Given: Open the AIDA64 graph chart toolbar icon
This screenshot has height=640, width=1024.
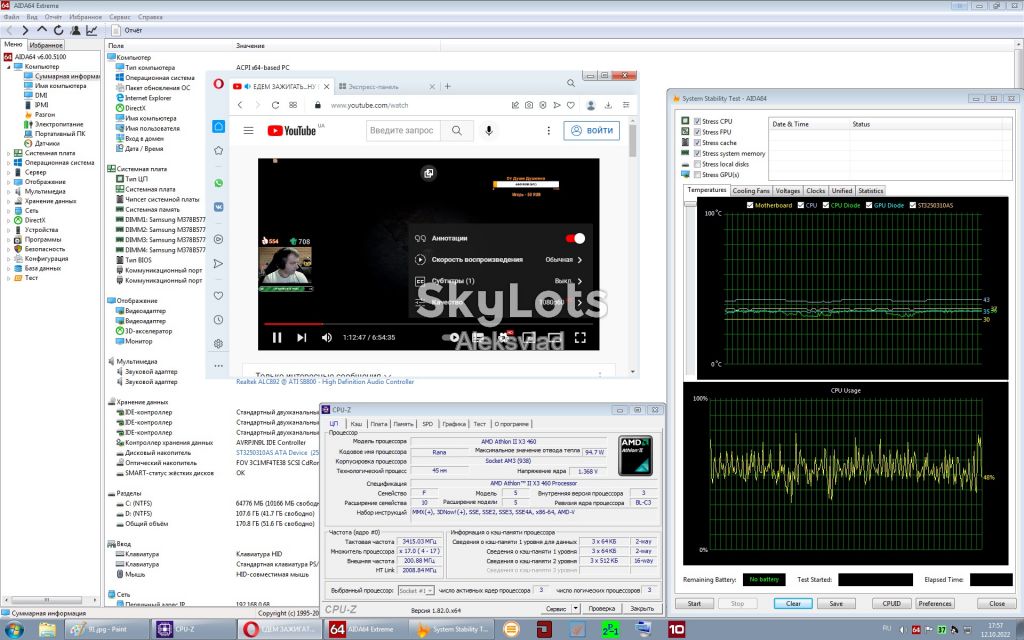Looking at the screenshot, I should pyautogui.click(x=91, y=30).
